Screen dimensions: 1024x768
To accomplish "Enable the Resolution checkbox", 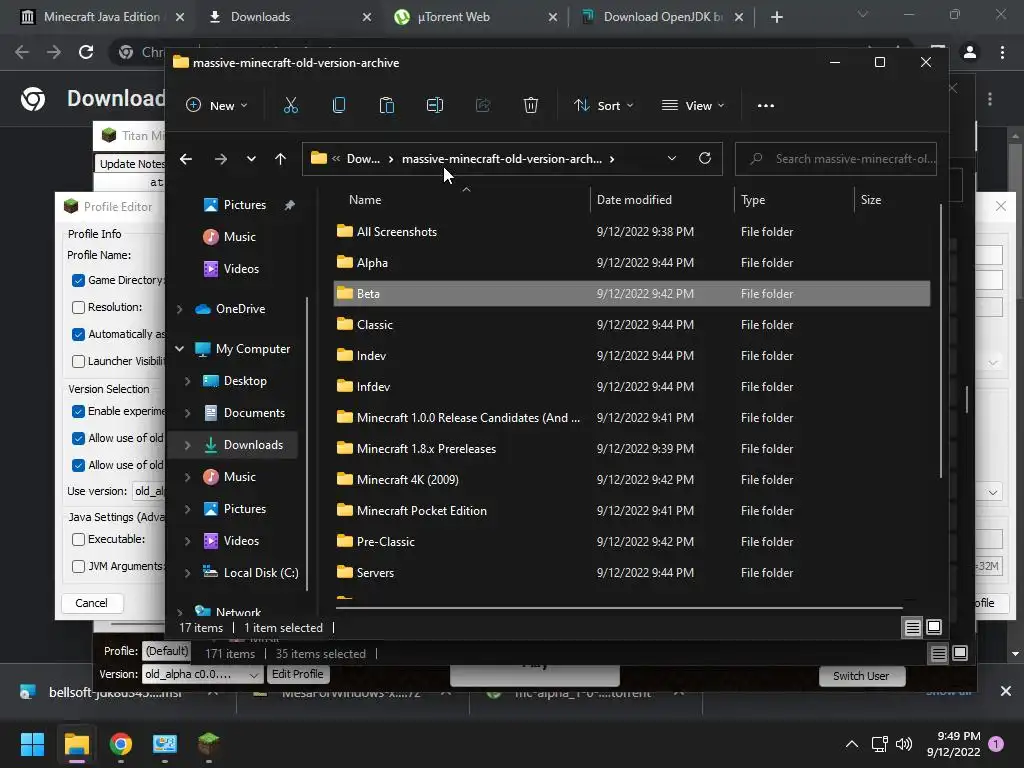I will point(78,307).
